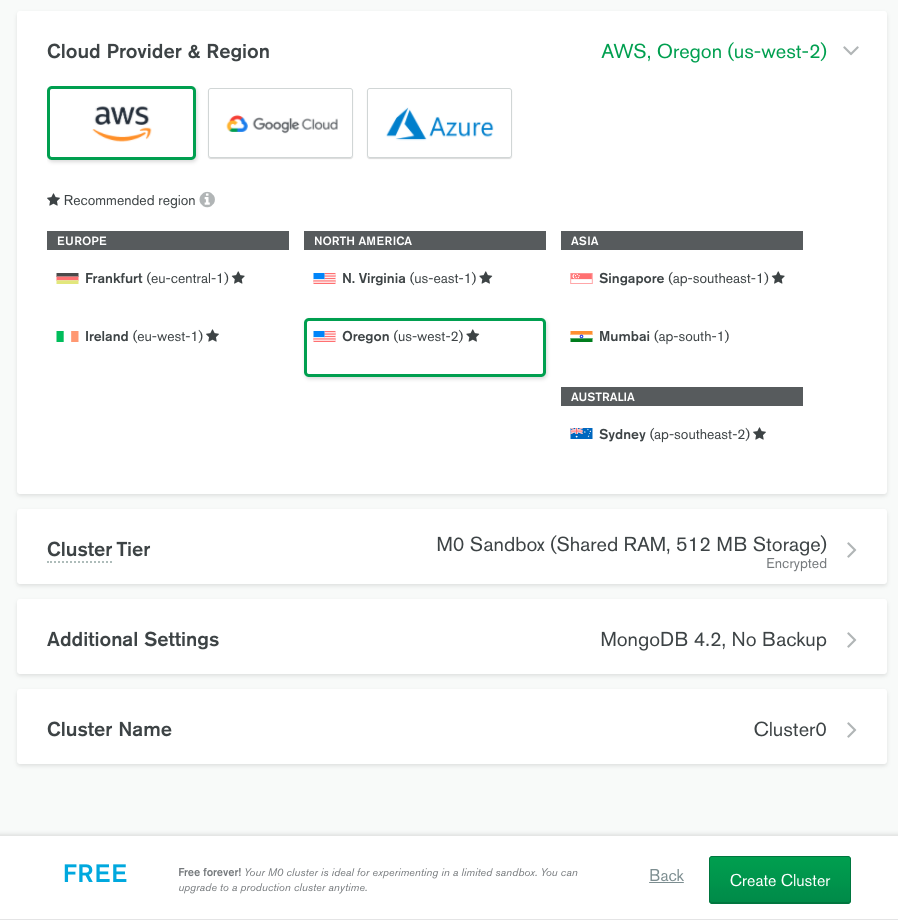898x920 pixels.
Task: Expand the Cluster Name chevron arrow
Action: click(x=852, y=729)
